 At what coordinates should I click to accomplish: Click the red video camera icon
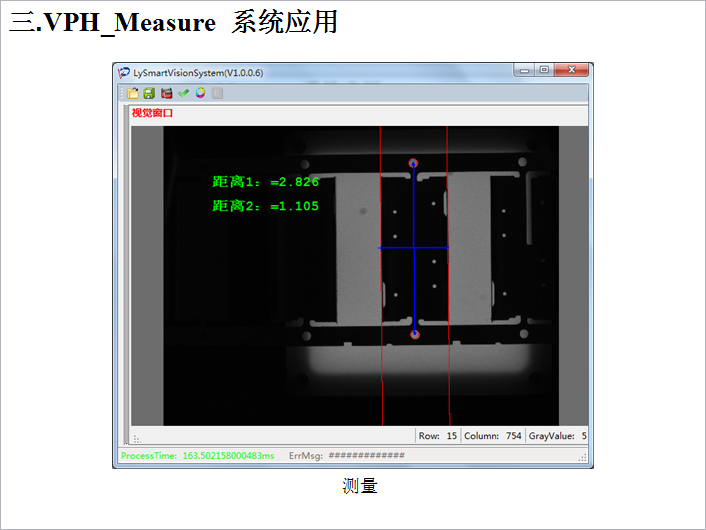[x=166, y=93]
